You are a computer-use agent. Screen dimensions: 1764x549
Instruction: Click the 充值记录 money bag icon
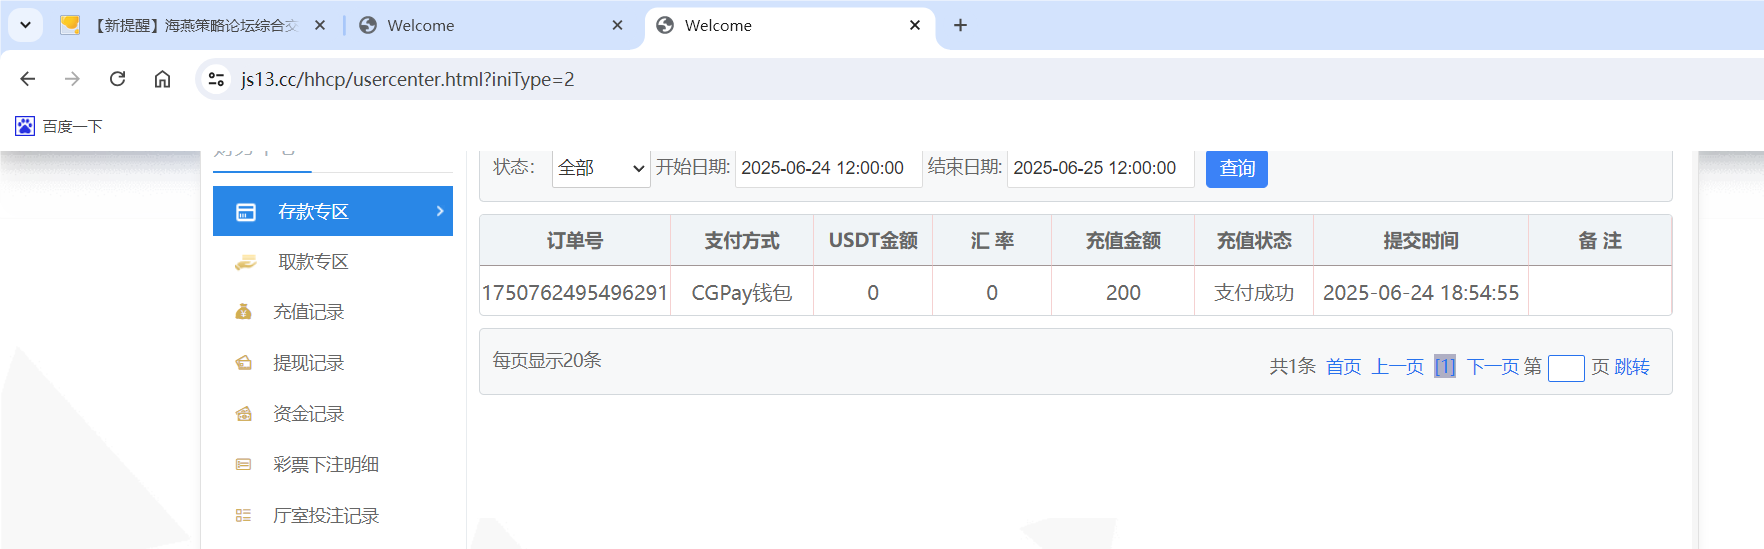coord(243,312)
